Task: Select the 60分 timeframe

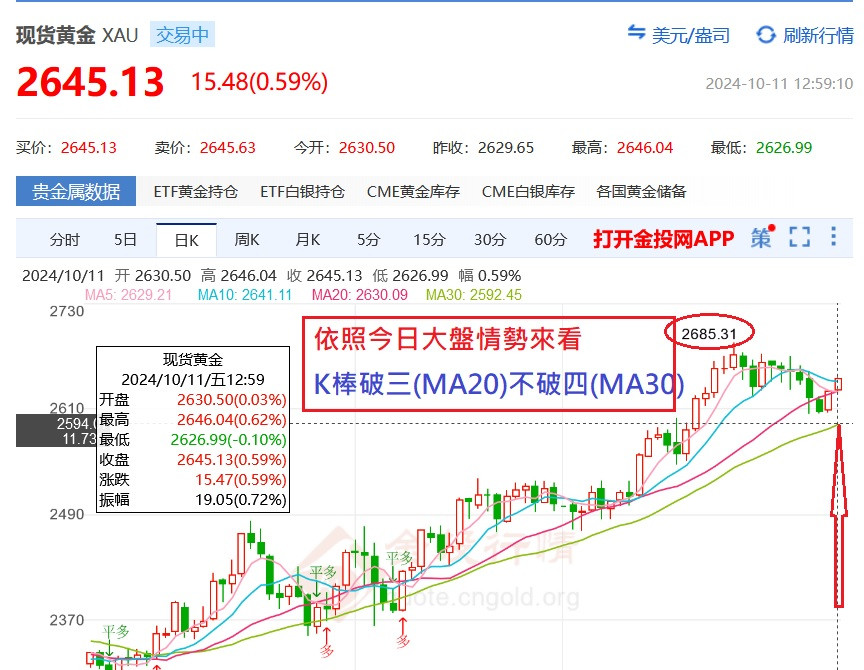Action: click(552, 238)
